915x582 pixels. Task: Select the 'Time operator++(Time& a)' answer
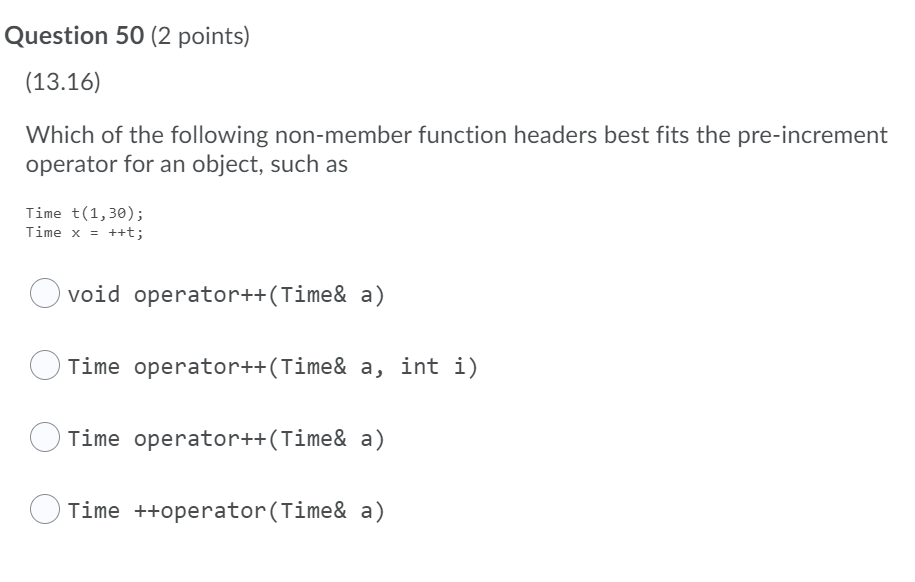[x=44, y=438]
